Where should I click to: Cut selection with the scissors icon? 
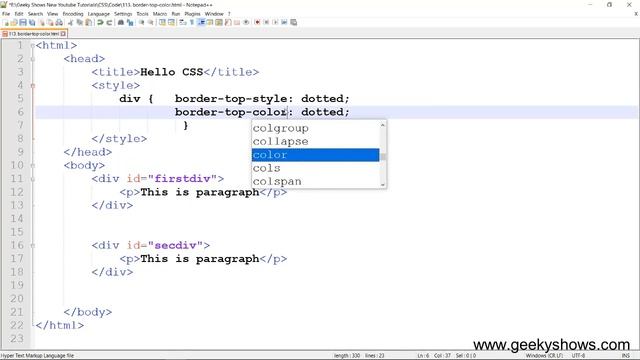point(70,22)
